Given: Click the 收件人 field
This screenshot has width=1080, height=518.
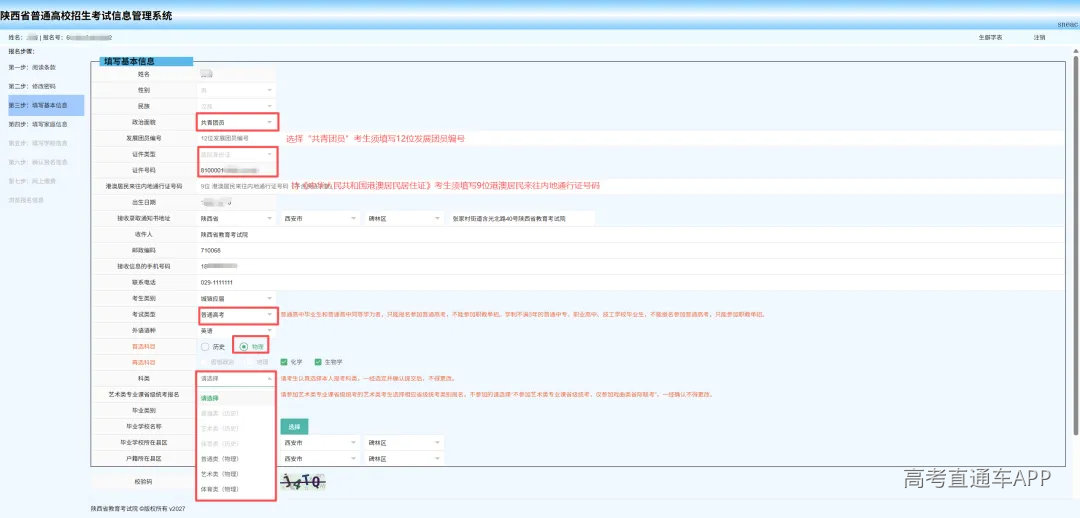Looking at the screenshot, I should click(630, 234).
